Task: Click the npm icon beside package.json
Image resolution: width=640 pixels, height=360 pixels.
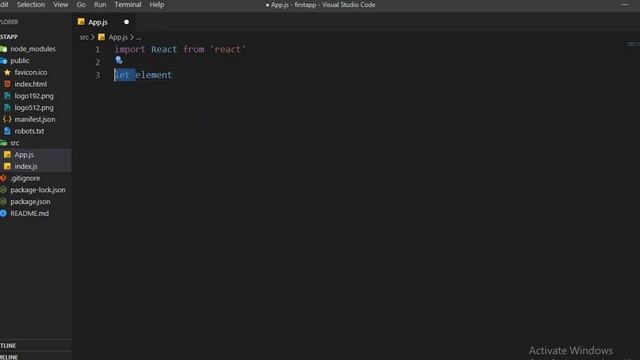Action: (x=3, y=202)
